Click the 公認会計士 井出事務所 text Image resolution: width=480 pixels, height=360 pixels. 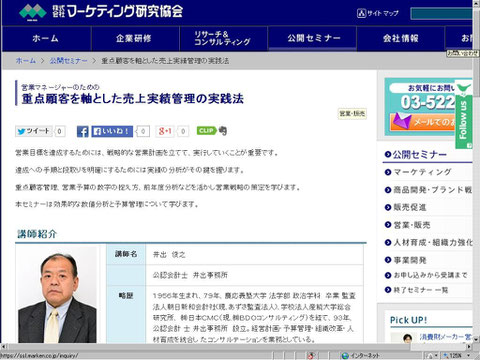pos(190,275)
